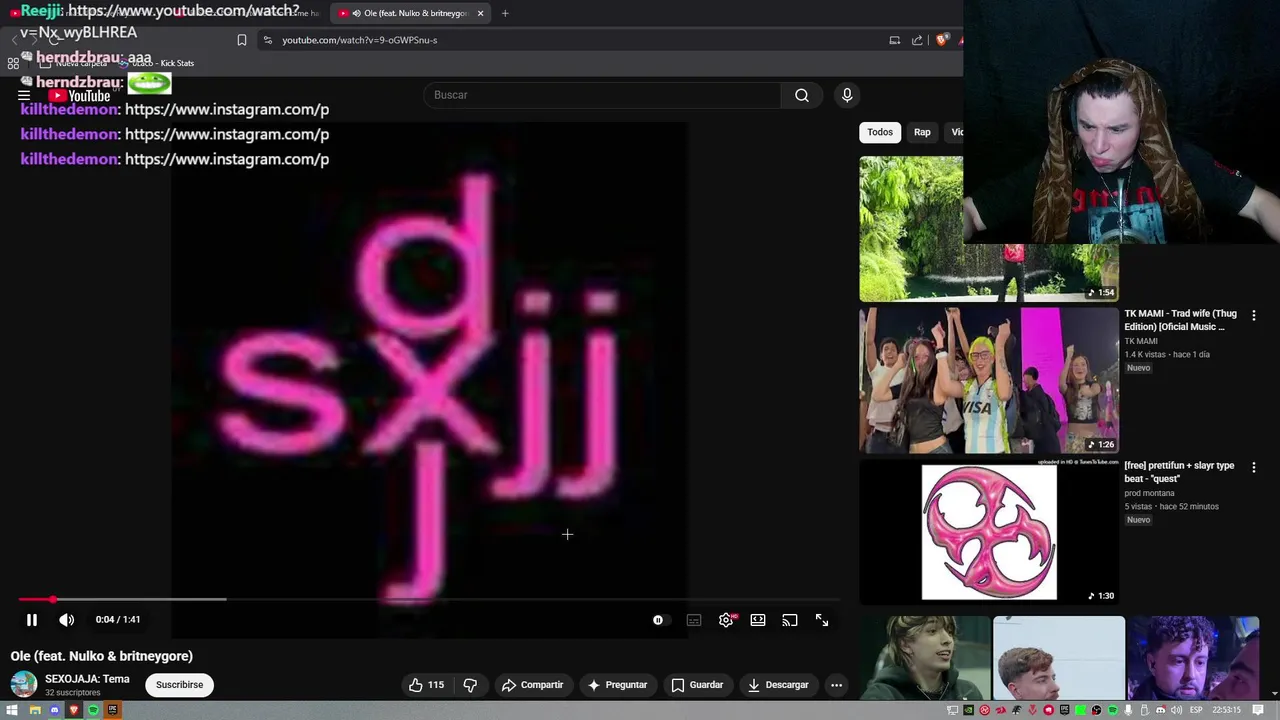Subscribe to channel with Suscribirse button
Image resolution: width=1280 pixels, height=720 pixels.
coord(179,685)
